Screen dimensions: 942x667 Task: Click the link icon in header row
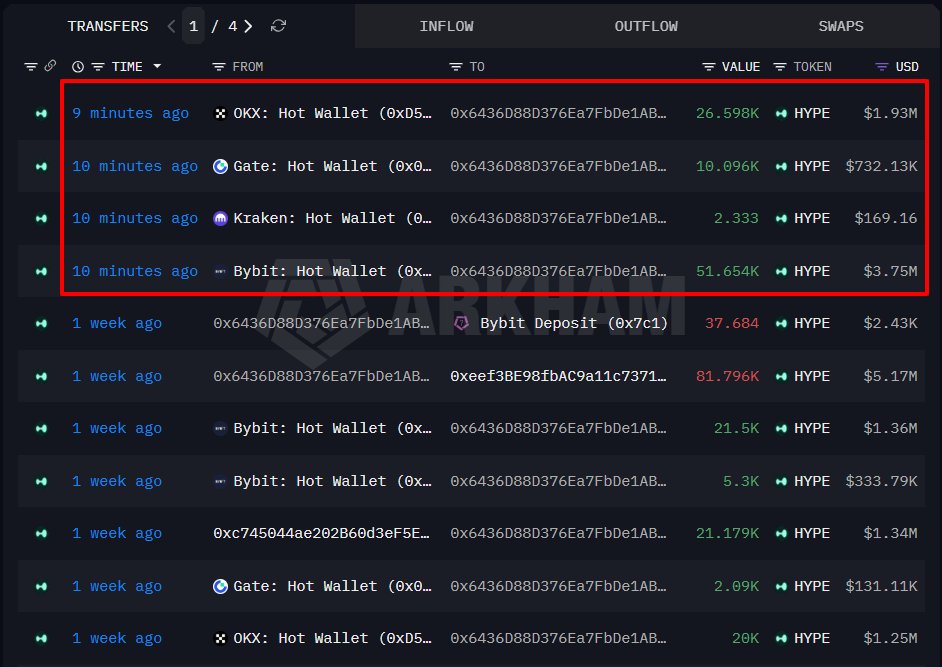[x=50, y=65]
